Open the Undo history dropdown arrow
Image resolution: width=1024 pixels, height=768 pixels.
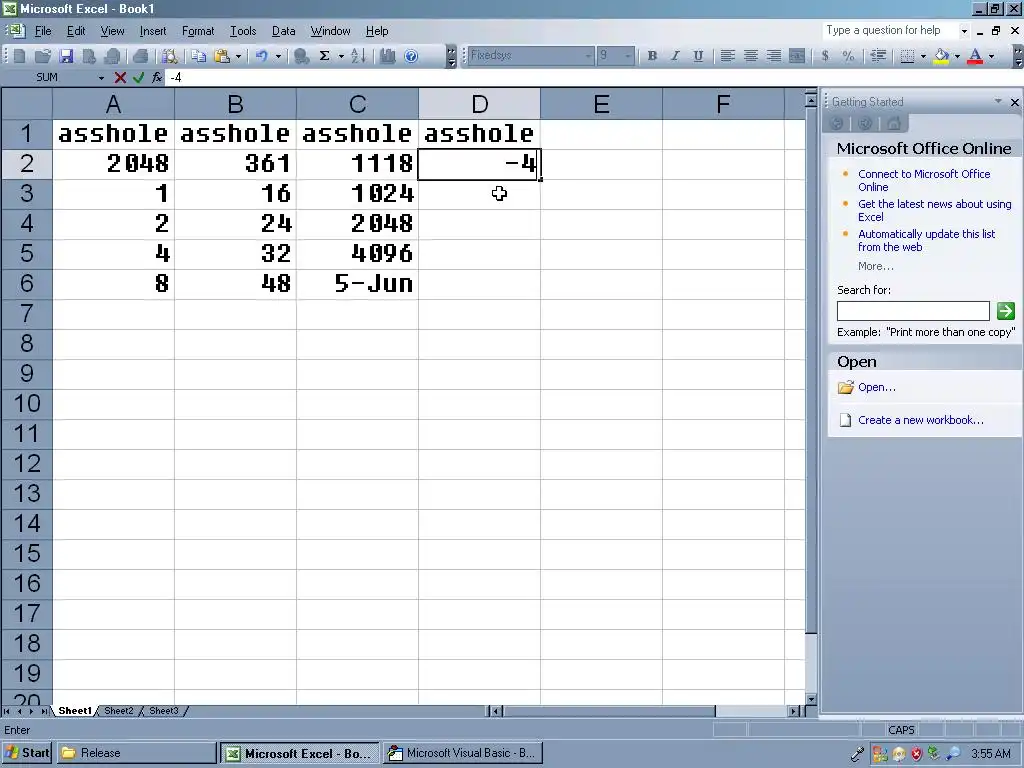tap(278, 56)
